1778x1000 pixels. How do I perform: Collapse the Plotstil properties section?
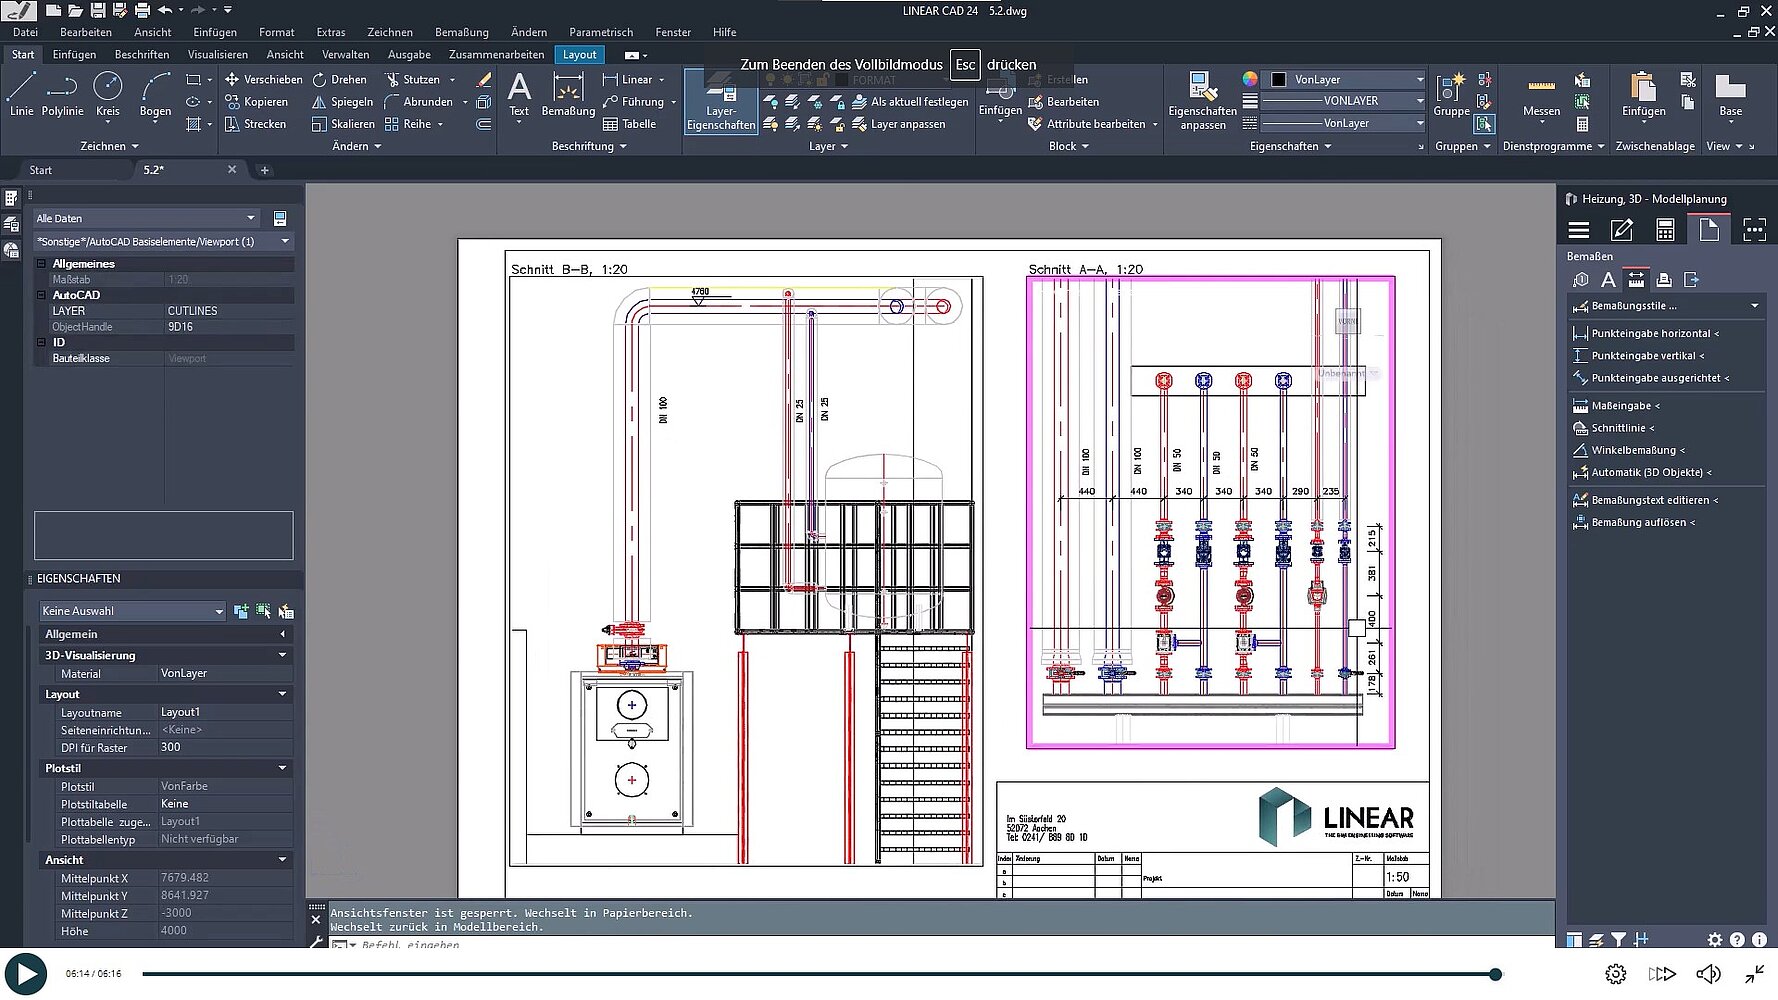[x=282, y=768]
